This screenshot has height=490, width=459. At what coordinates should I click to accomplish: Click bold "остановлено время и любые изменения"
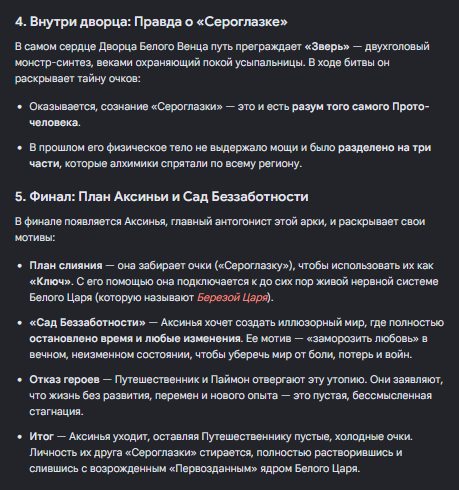[135, 339]
